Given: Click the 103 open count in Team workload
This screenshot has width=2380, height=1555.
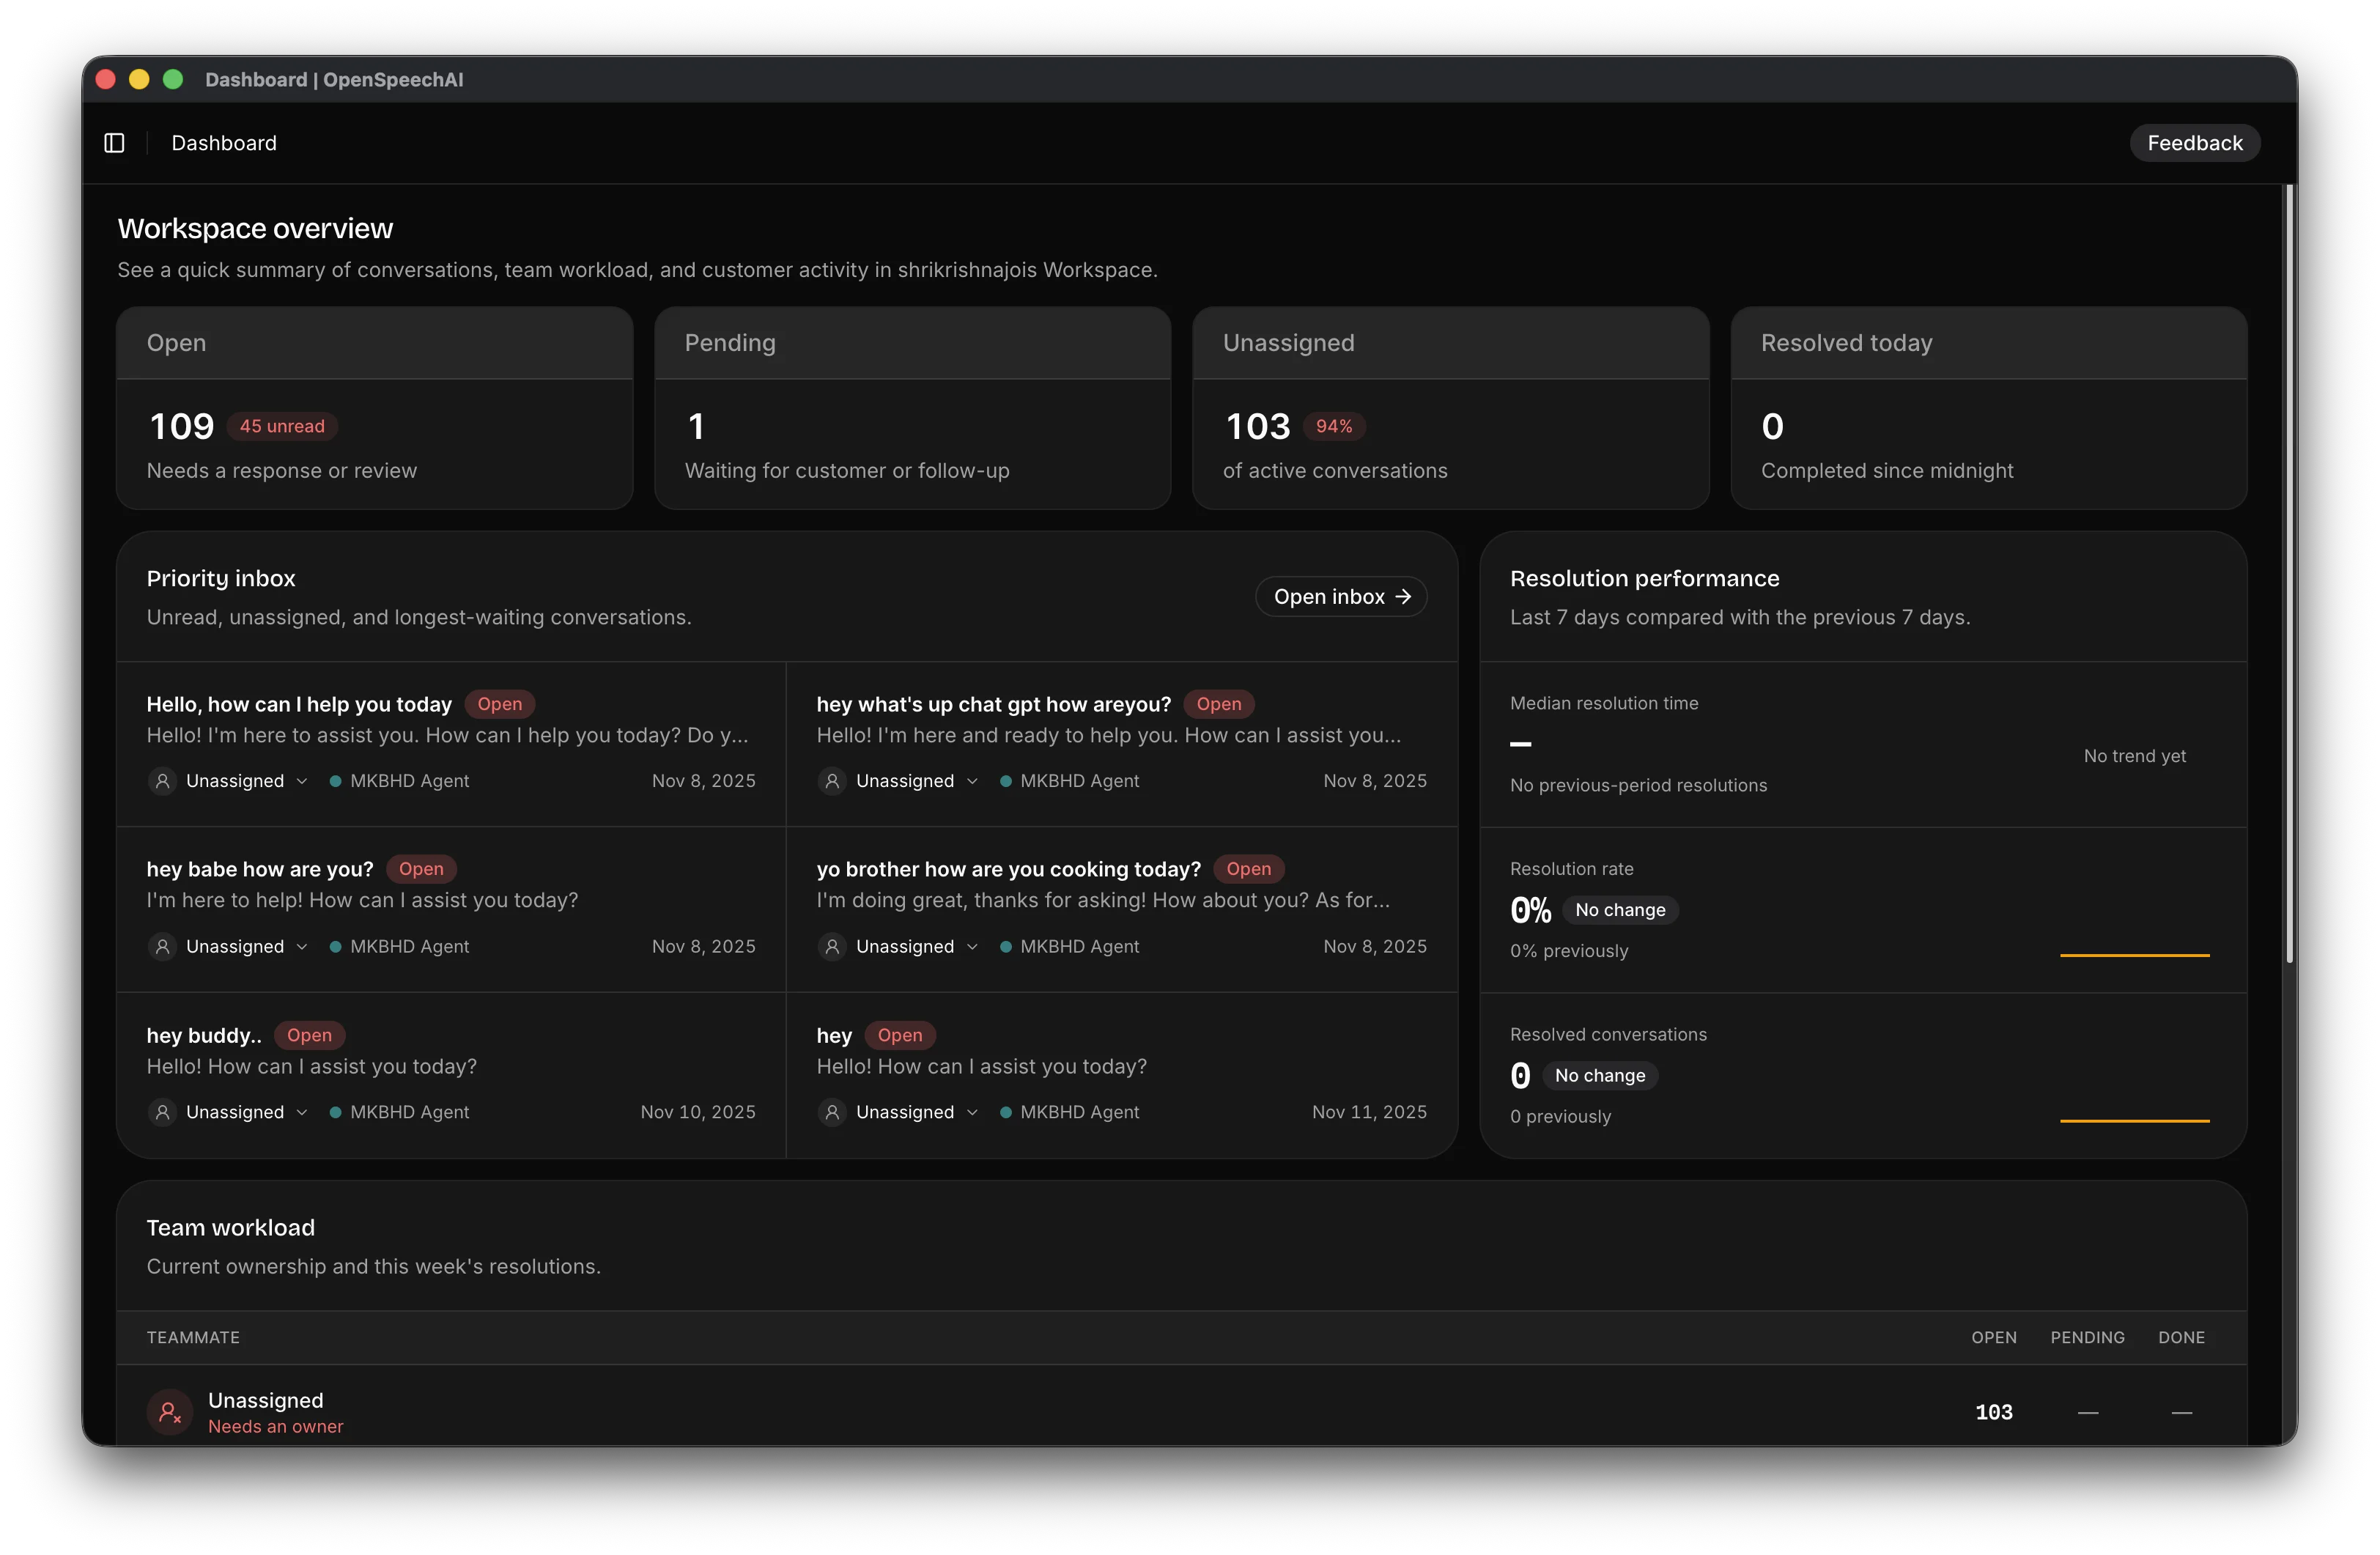Looking at the screenshot, I should point(1993,1412).
